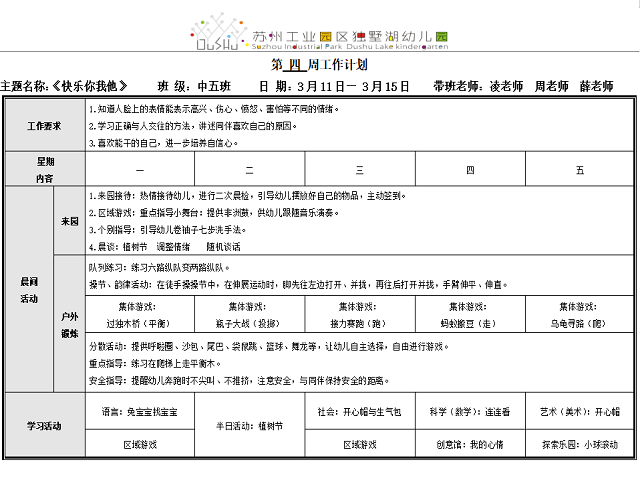The image size is (640, 480).
Task: Click the 晨间活动 row header
Action: (x=29, y=290)
